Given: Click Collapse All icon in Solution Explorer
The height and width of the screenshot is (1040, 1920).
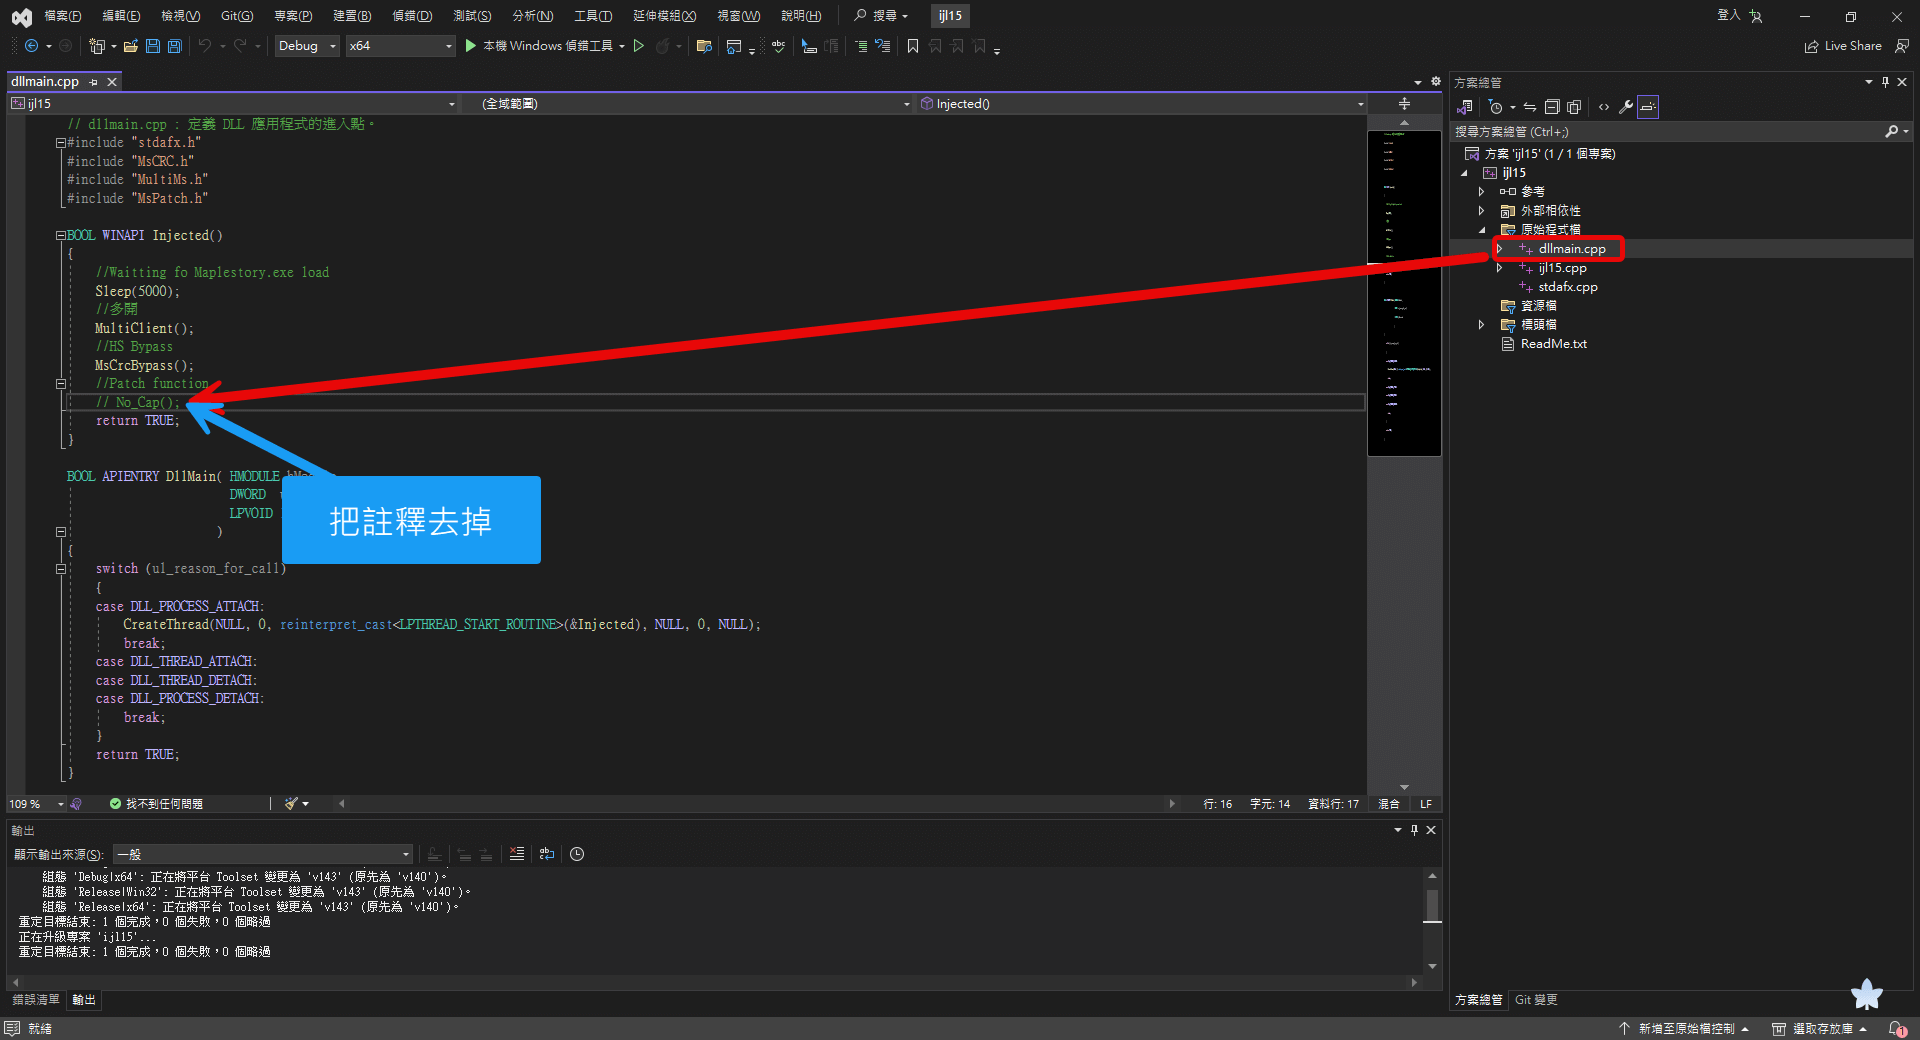Looking at the screenshot, I should point(1552,107).
